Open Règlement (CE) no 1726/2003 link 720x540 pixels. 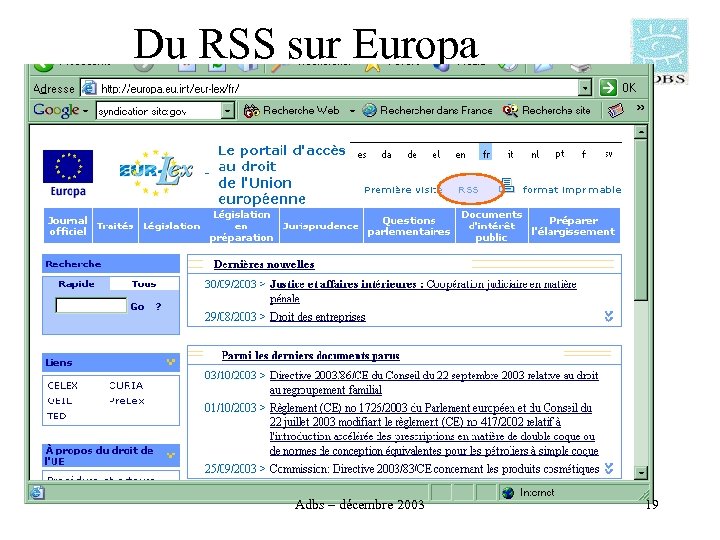[x=434, y=429]
